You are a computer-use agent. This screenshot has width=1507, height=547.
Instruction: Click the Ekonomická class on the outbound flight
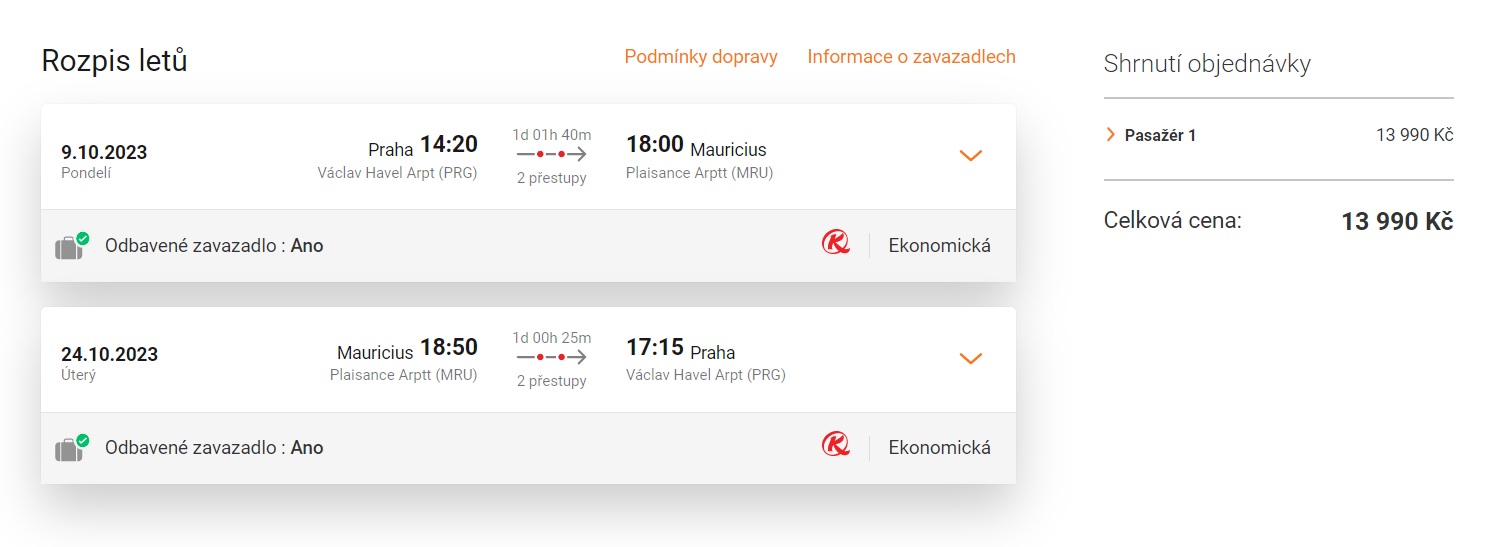[939, 245]
